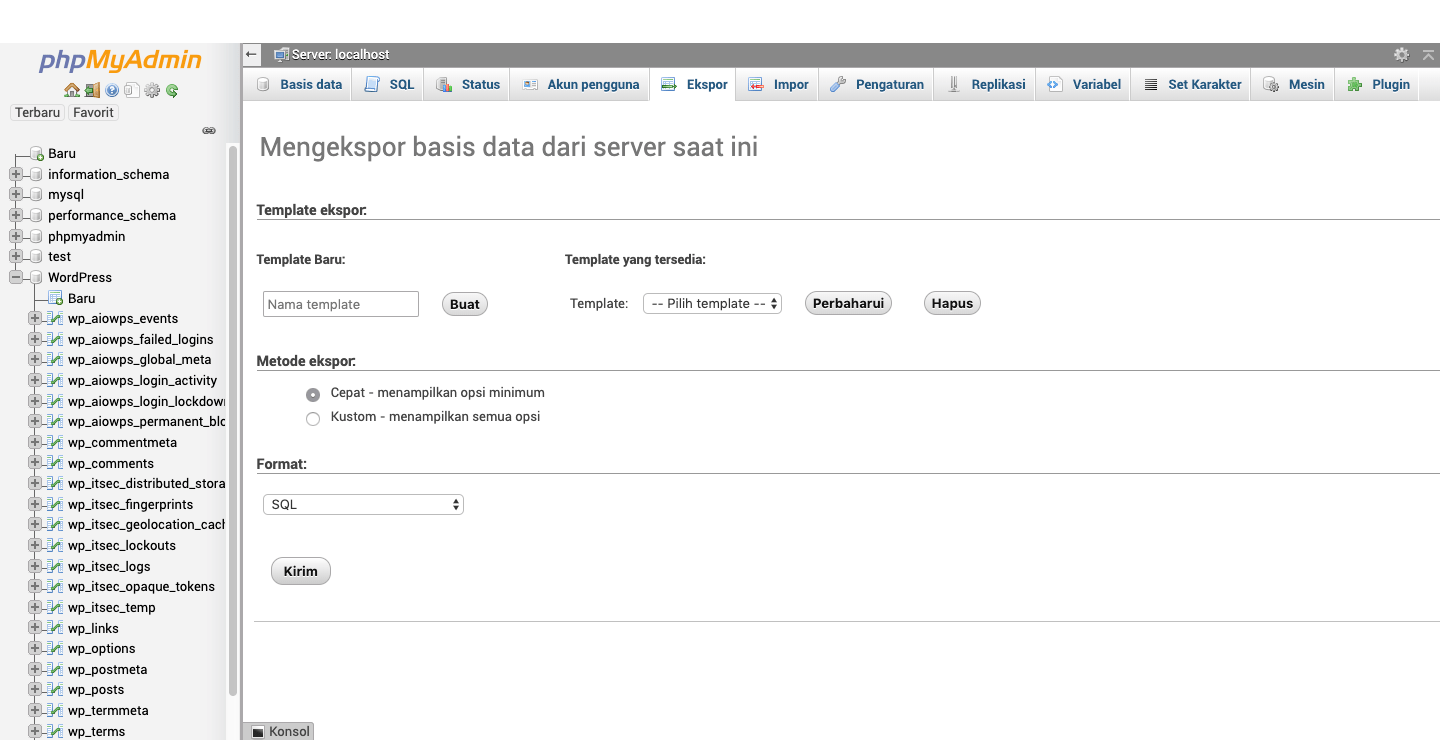The width and height of the screenshot is (1440, 740).
Task: Expand the wp_termmeta table node
Action: coord(36,710)
